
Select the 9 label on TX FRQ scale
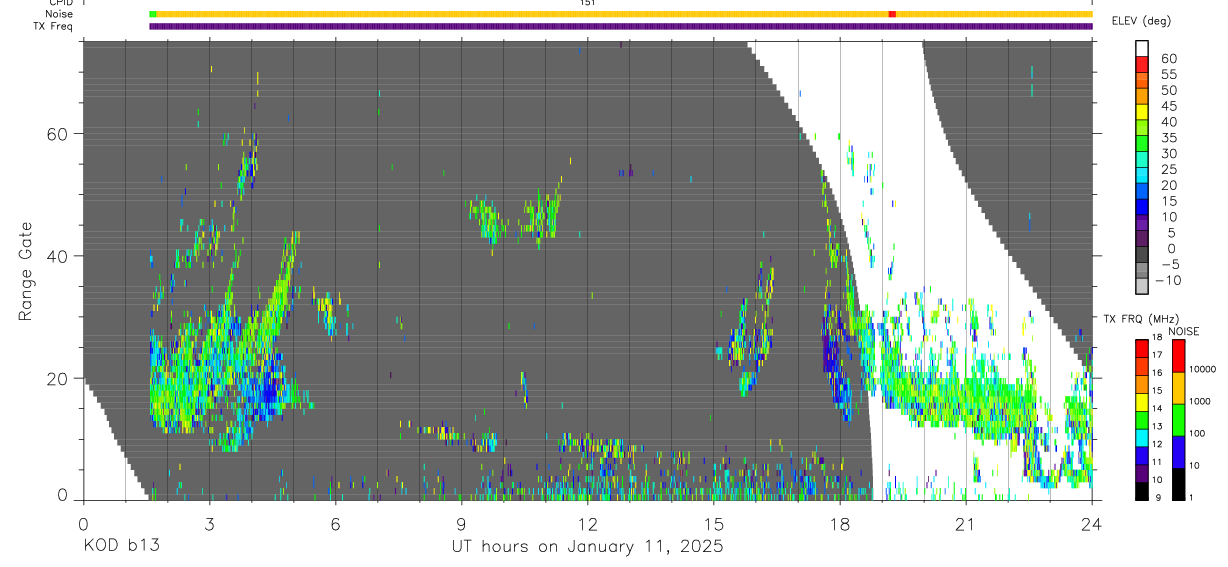1158,498
